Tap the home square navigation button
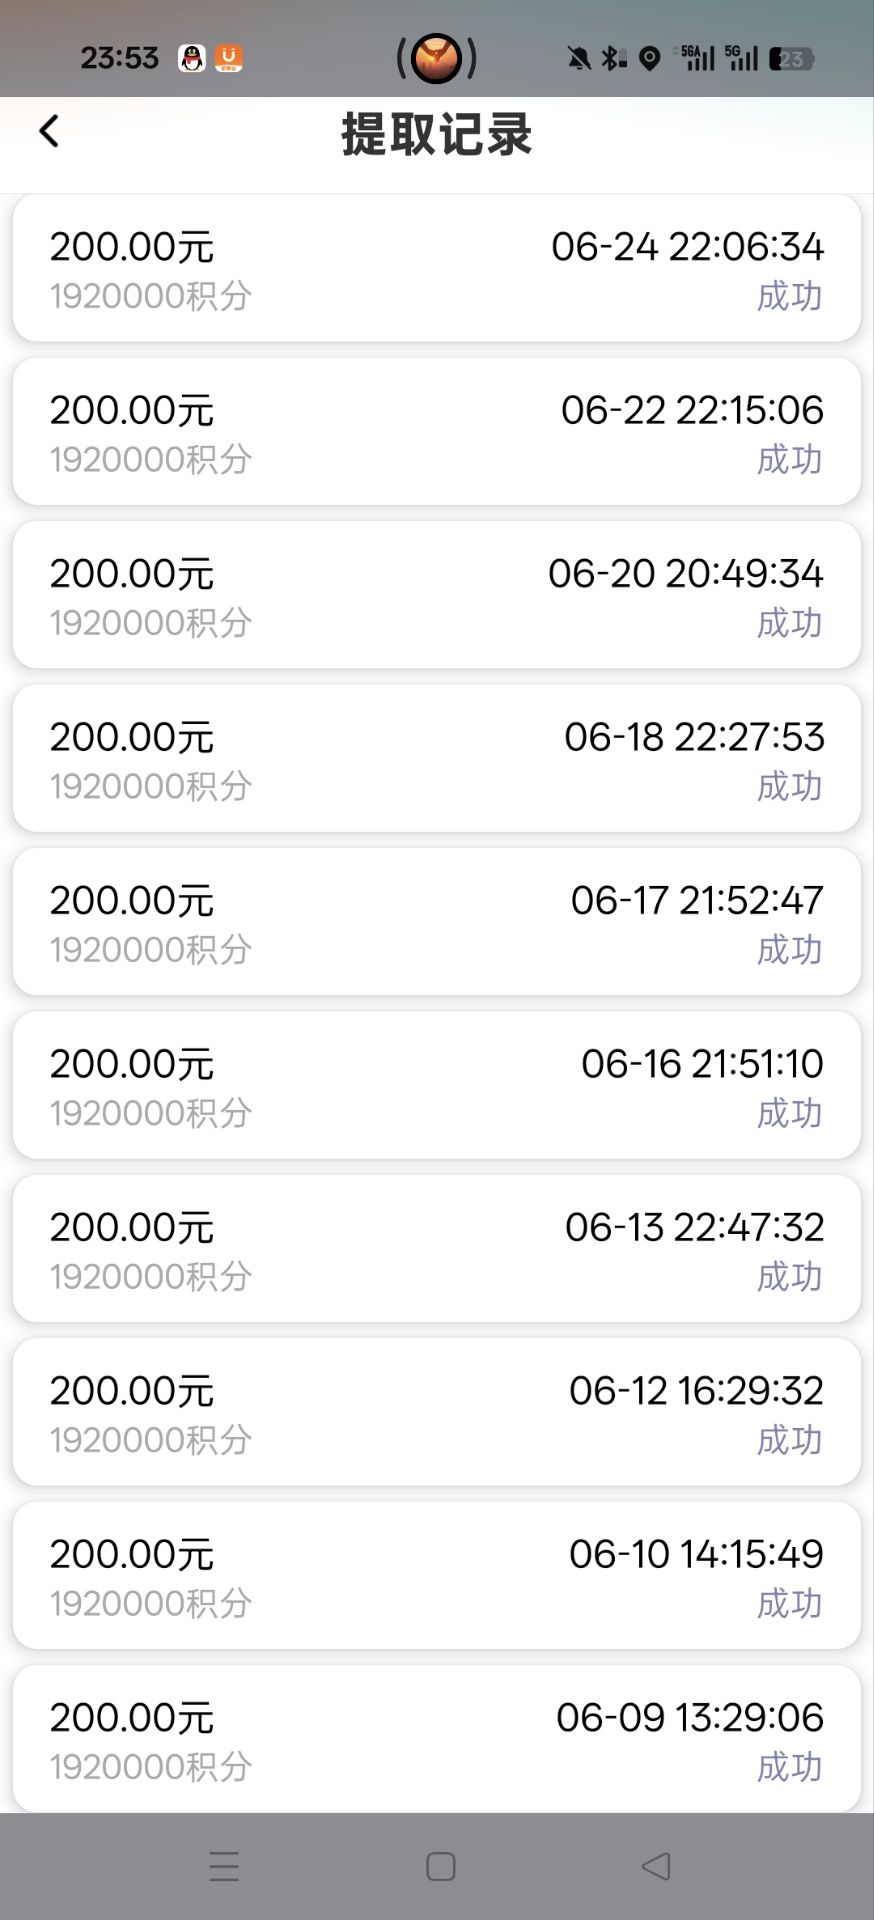 pos(441,1866)
